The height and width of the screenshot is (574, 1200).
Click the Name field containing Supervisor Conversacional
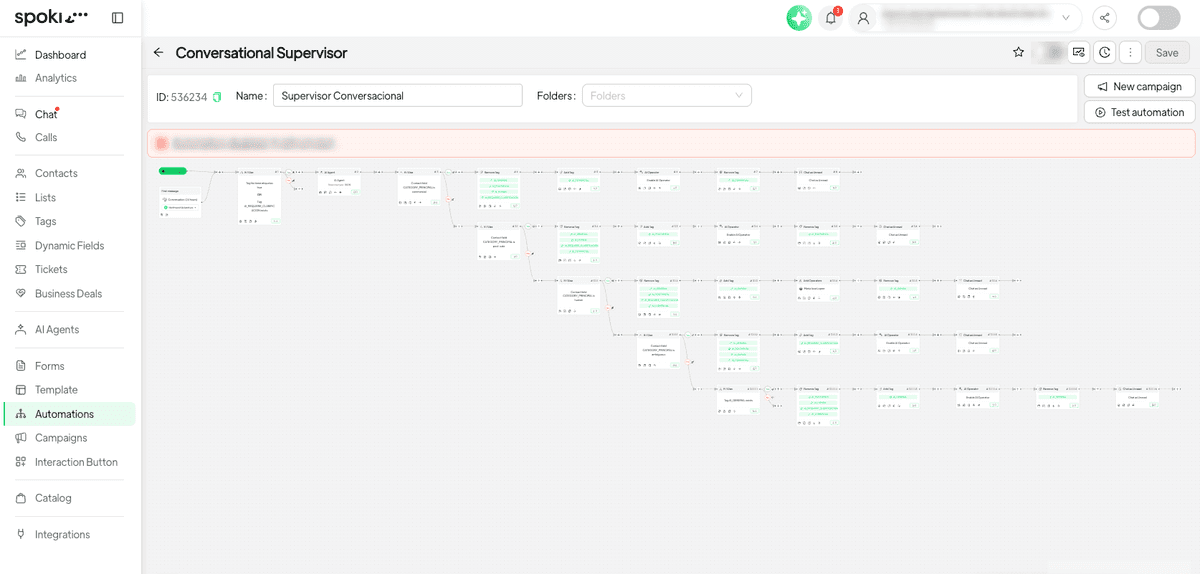click(x=398, y=95)
